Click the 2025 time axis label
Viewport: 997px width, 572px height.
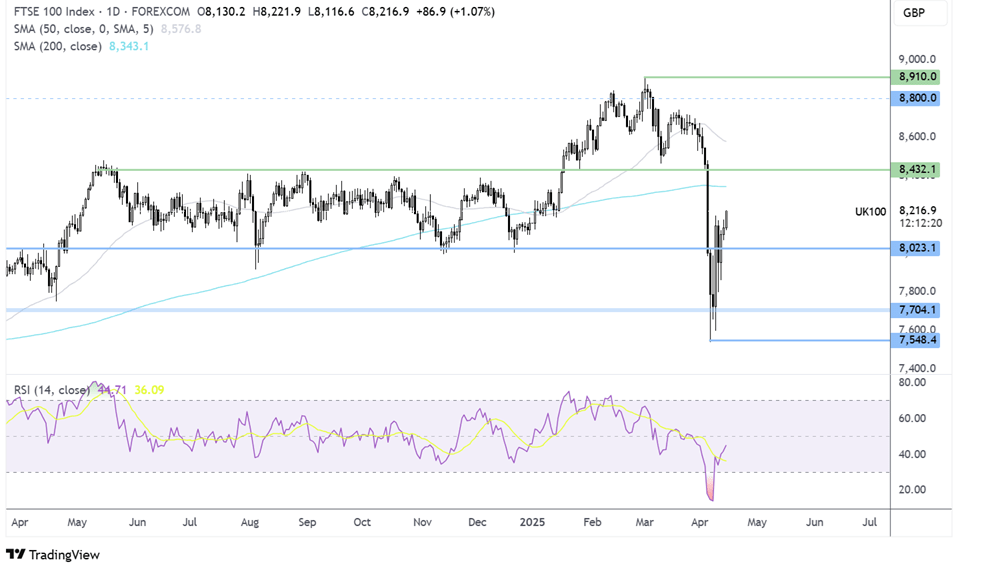(532, 522)
